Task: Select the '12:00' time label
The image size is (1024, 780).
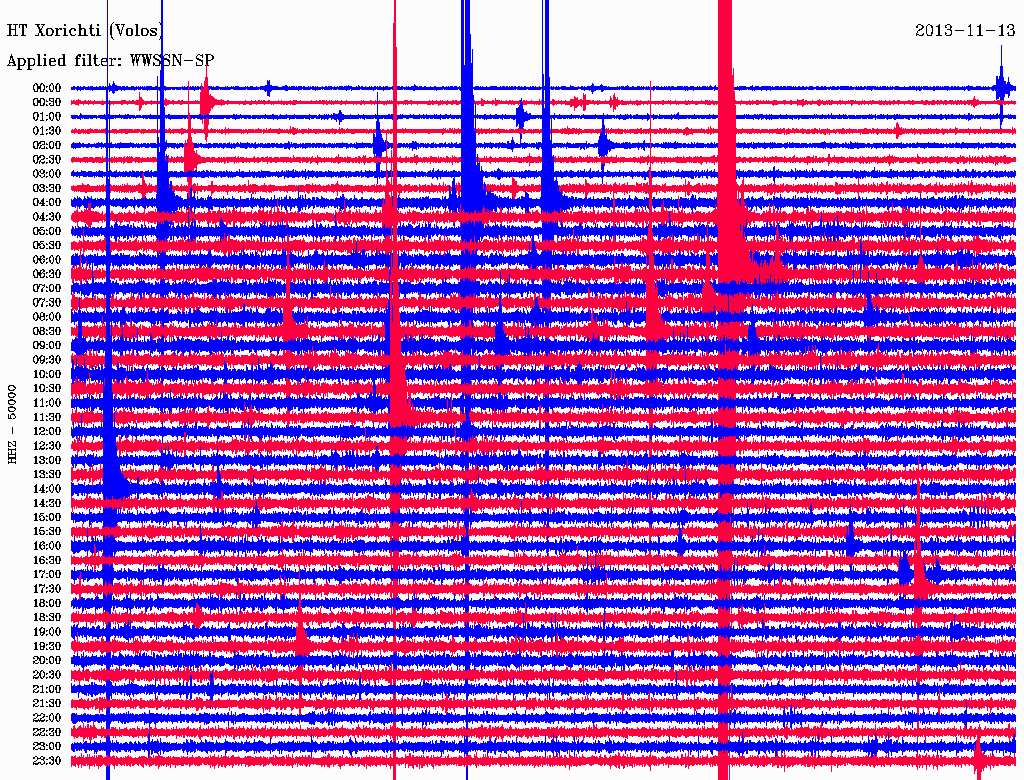Action: [x=47, y=431]
